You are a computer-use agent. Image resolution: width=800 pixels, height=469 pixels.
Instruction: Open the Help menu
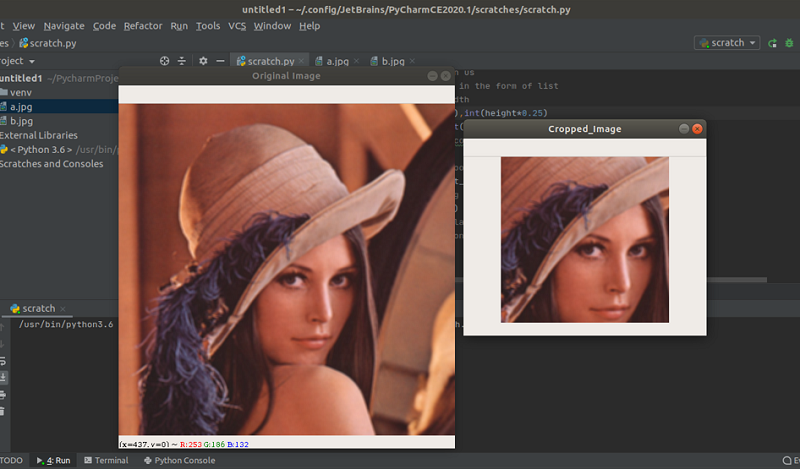[x=309, y=26]
